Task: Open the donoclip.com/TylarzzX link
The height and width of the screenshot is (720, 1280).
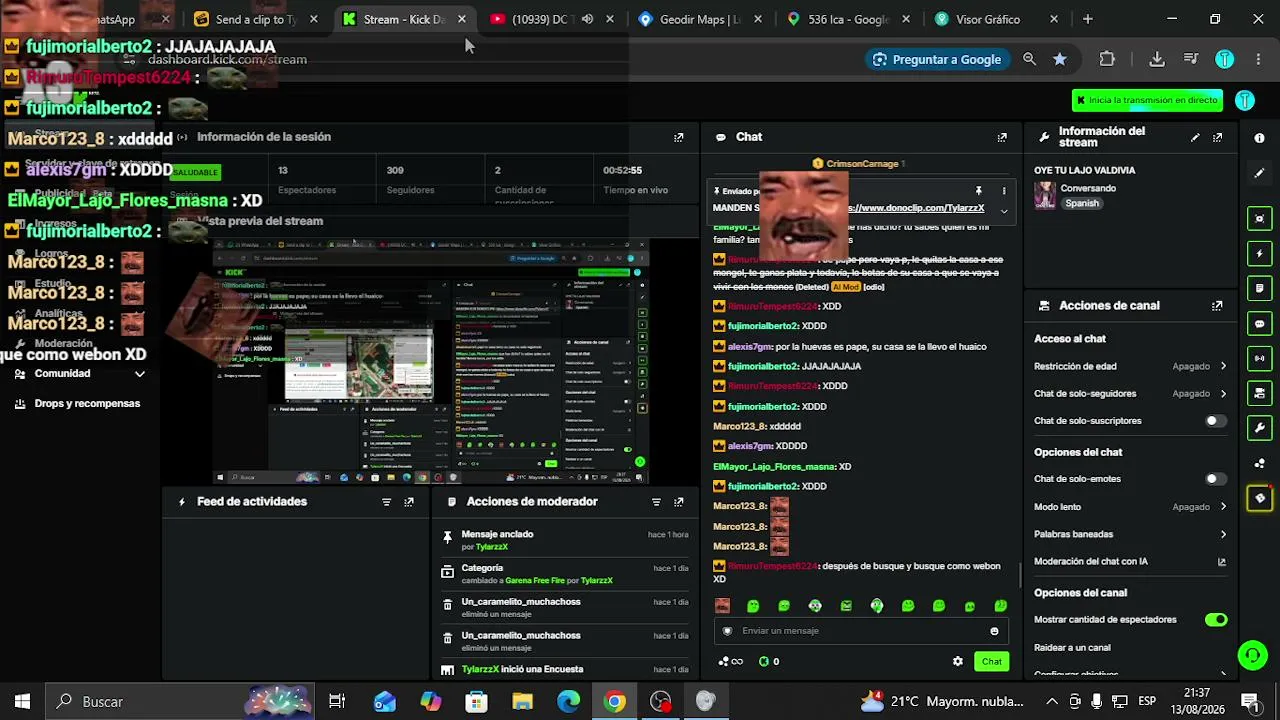Action: 917,208
